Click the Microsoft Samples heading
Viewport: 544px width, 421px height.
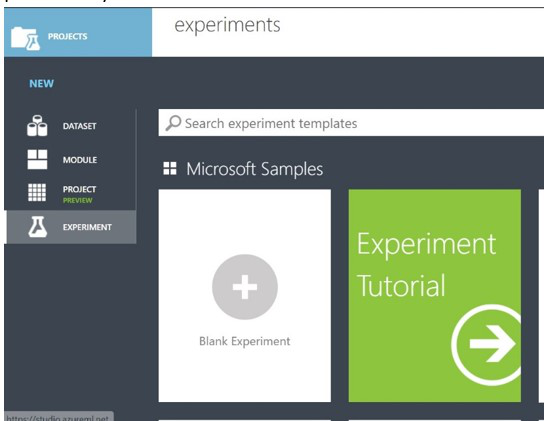pyautogui.click(x=255, y=169)
